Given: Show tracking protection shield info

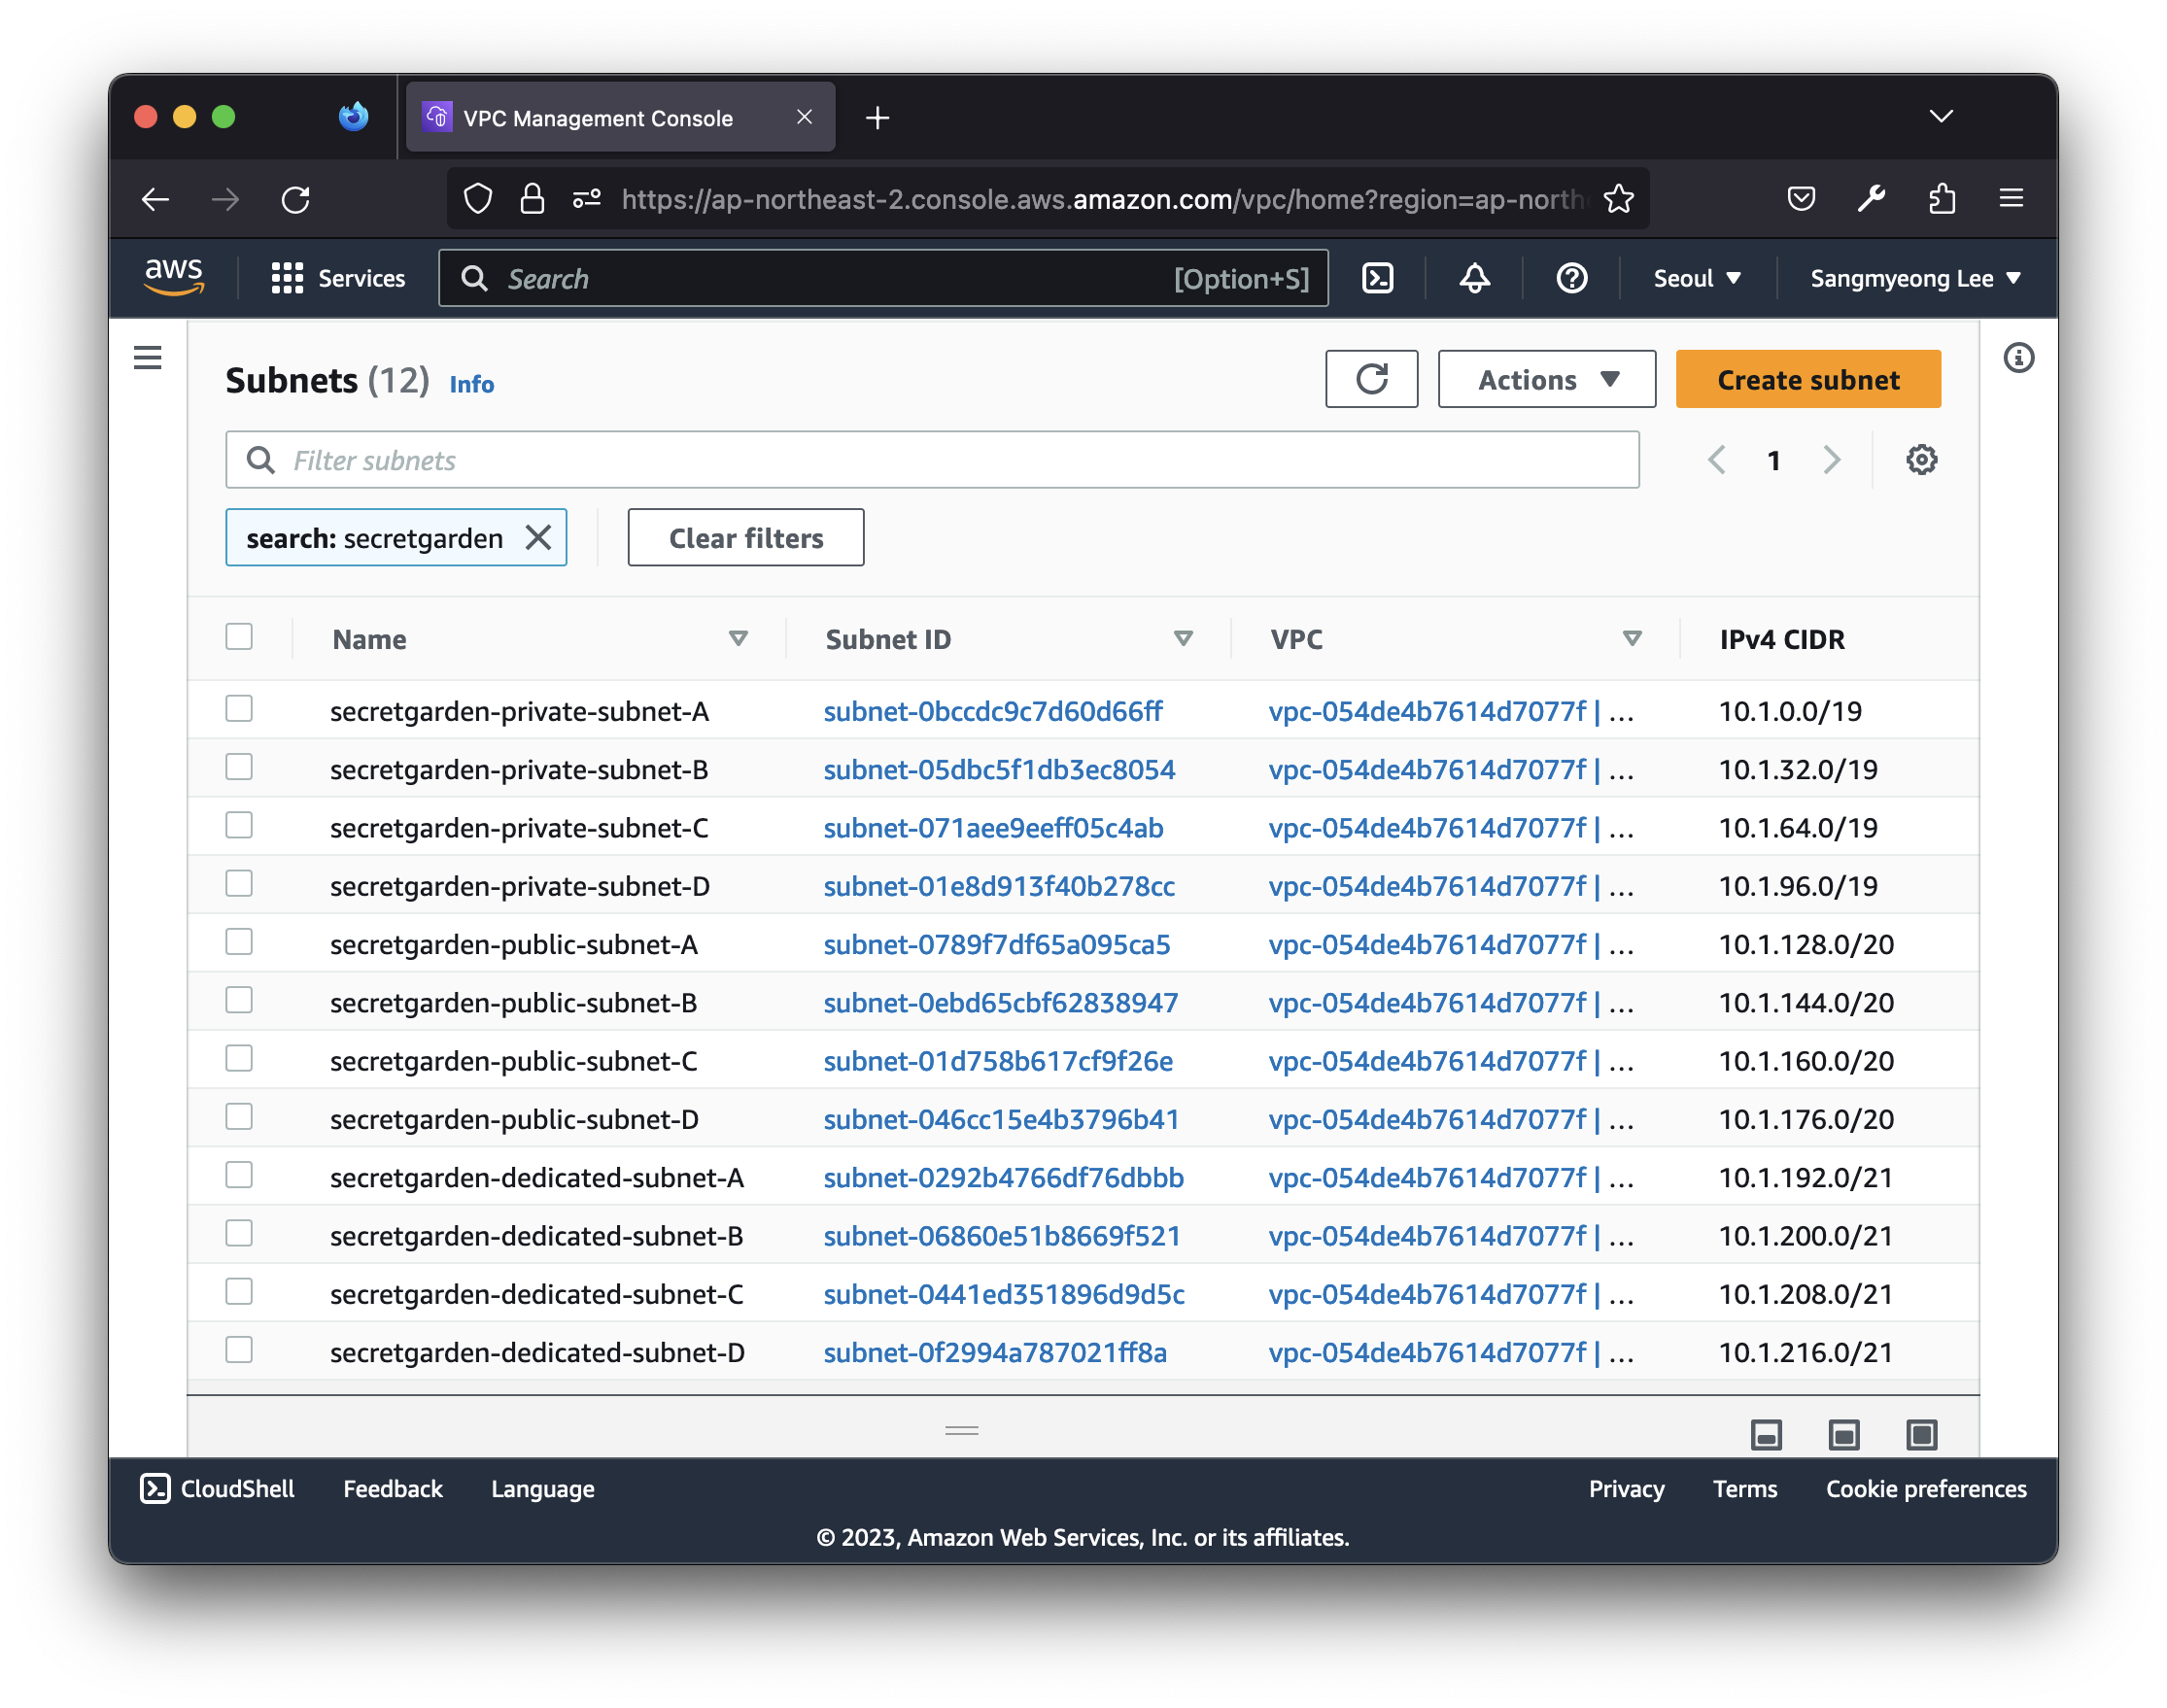Looking at the screenshot, I should coord(478,199).
